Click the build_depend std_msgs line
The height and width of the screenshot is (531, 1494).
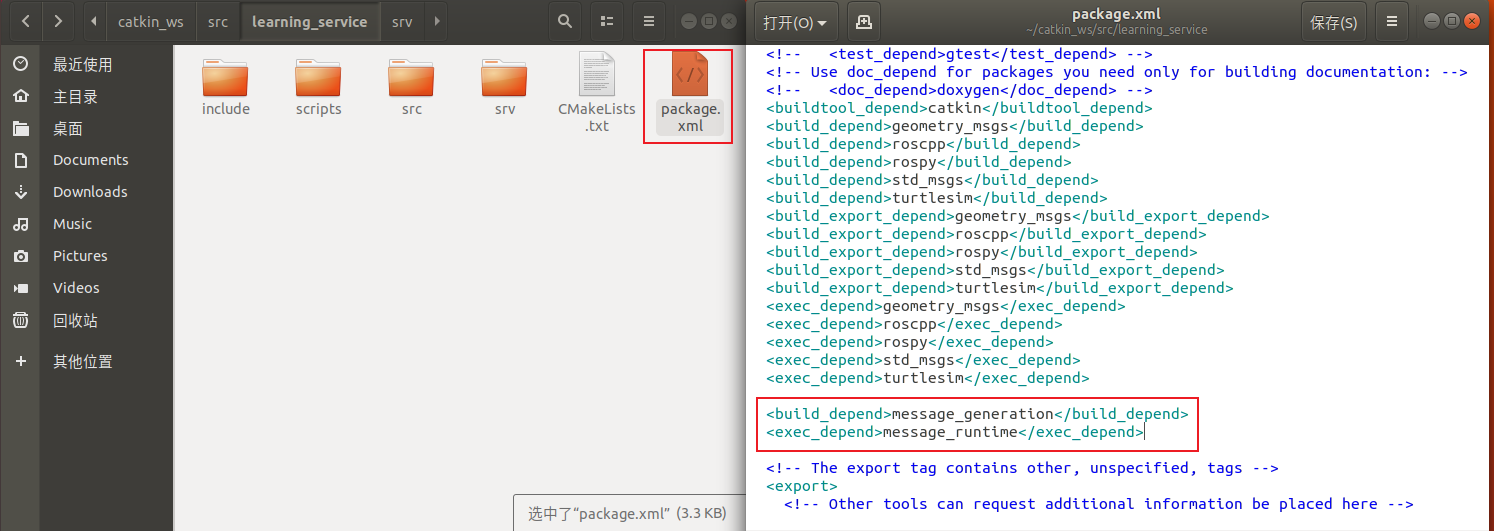point(932,180)
